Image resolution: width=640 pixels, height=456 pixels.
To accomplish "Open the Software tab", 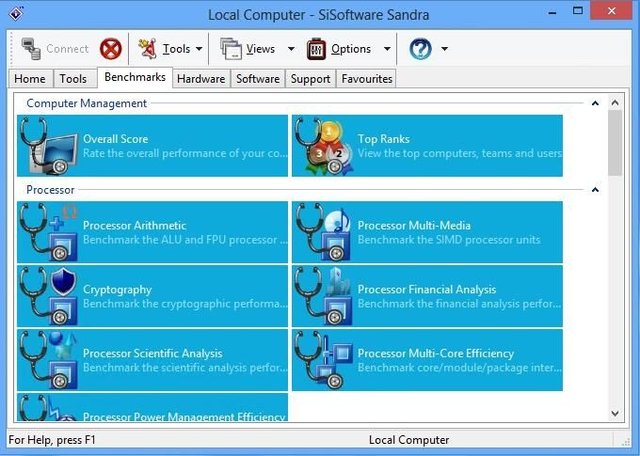I will point(258,79).
